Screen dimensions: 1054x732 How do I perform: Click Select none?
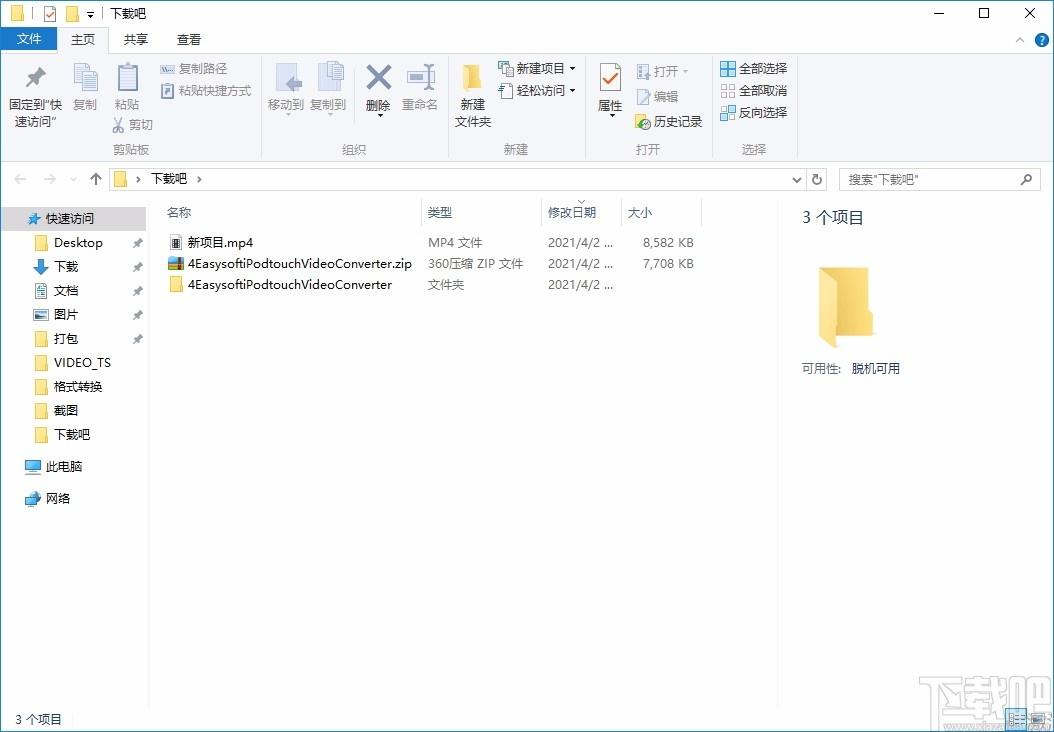[754, 91]
